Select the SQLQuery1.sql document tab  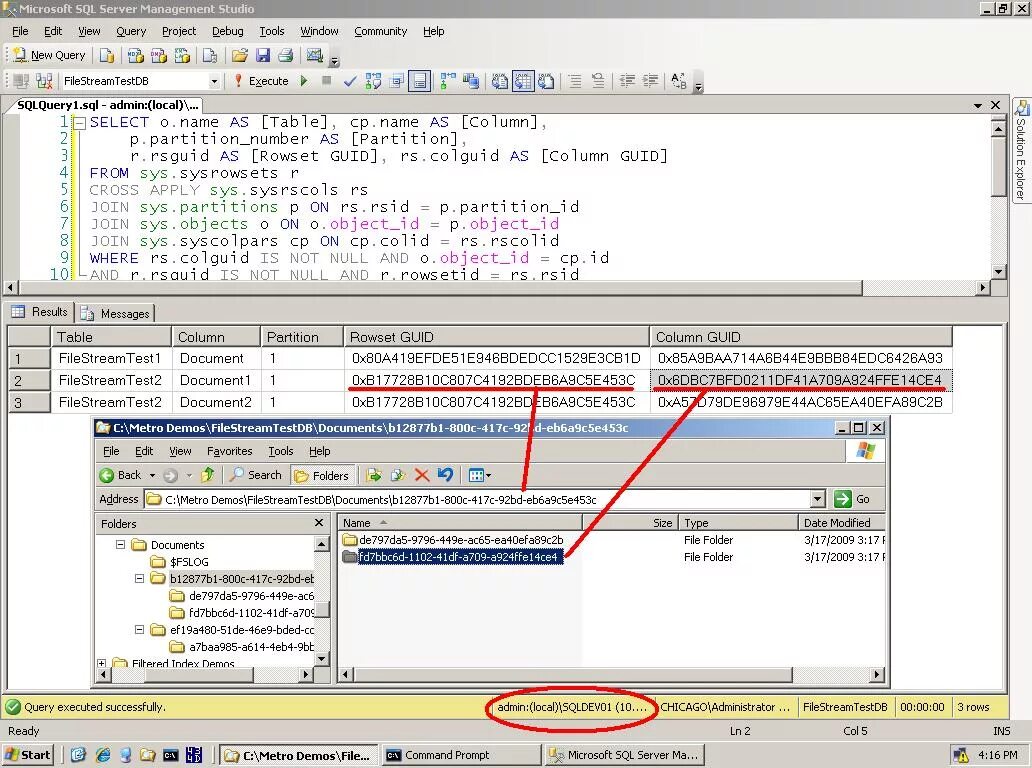point(105,105)
